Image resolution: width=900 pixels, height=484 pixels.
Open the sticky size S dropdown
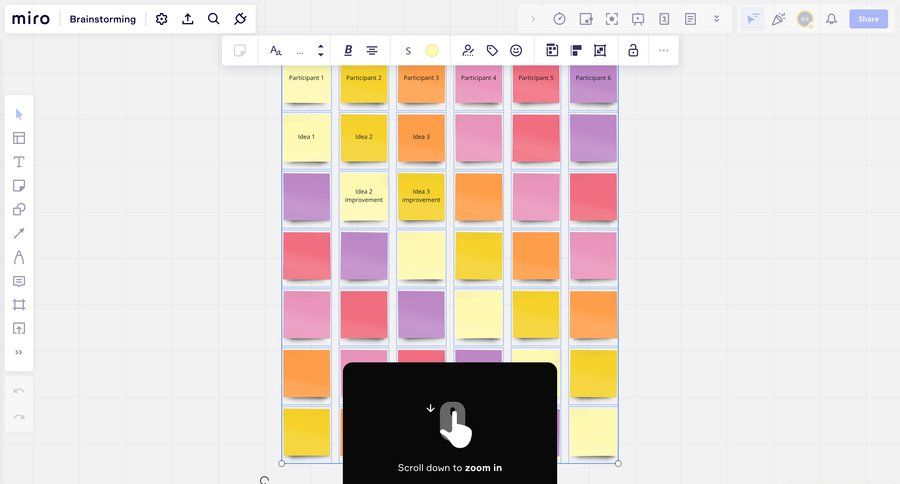(x=408, y=51)
